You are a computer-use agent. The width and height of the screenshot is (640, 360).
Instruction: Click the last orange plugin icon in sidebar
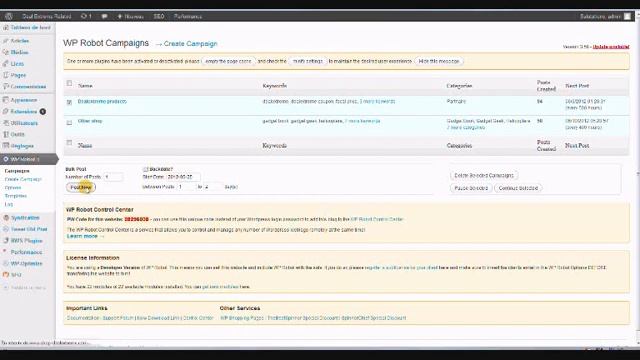click(x=6, y=275)
